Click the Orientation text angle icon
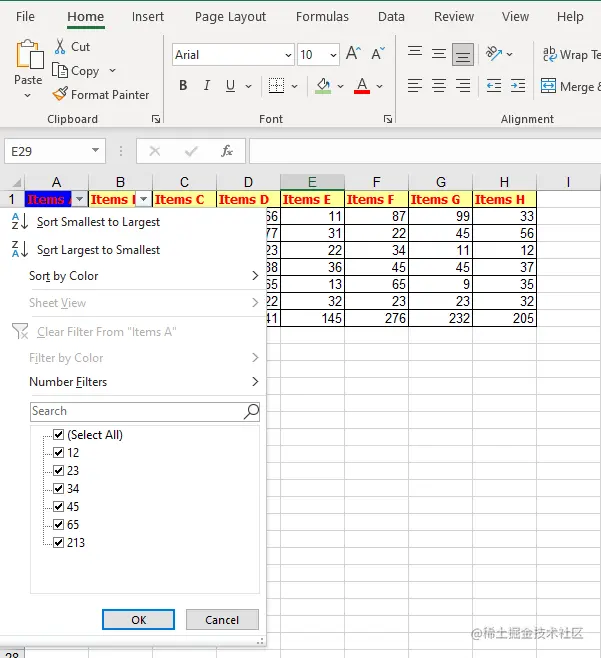This screenshot has height=658, width=601. [x=494, y=54]
